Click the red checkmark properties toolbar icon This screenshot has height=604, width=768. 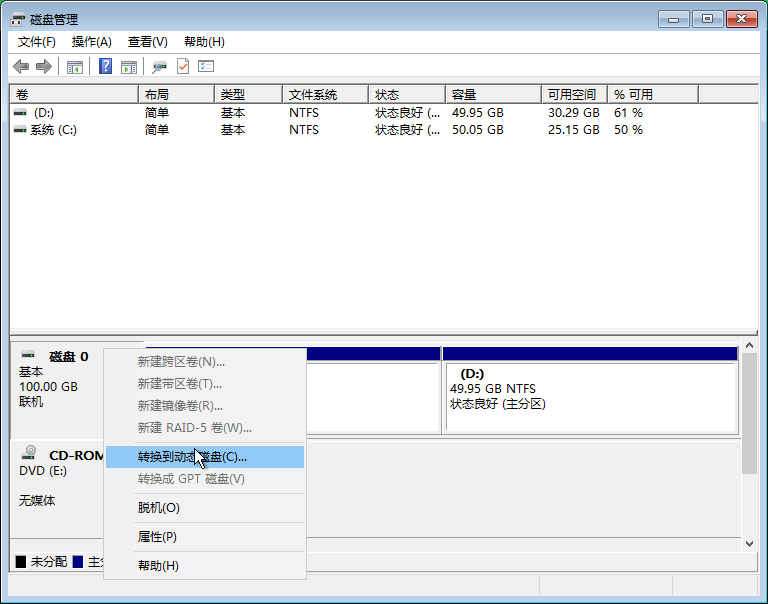pos(183,66)
